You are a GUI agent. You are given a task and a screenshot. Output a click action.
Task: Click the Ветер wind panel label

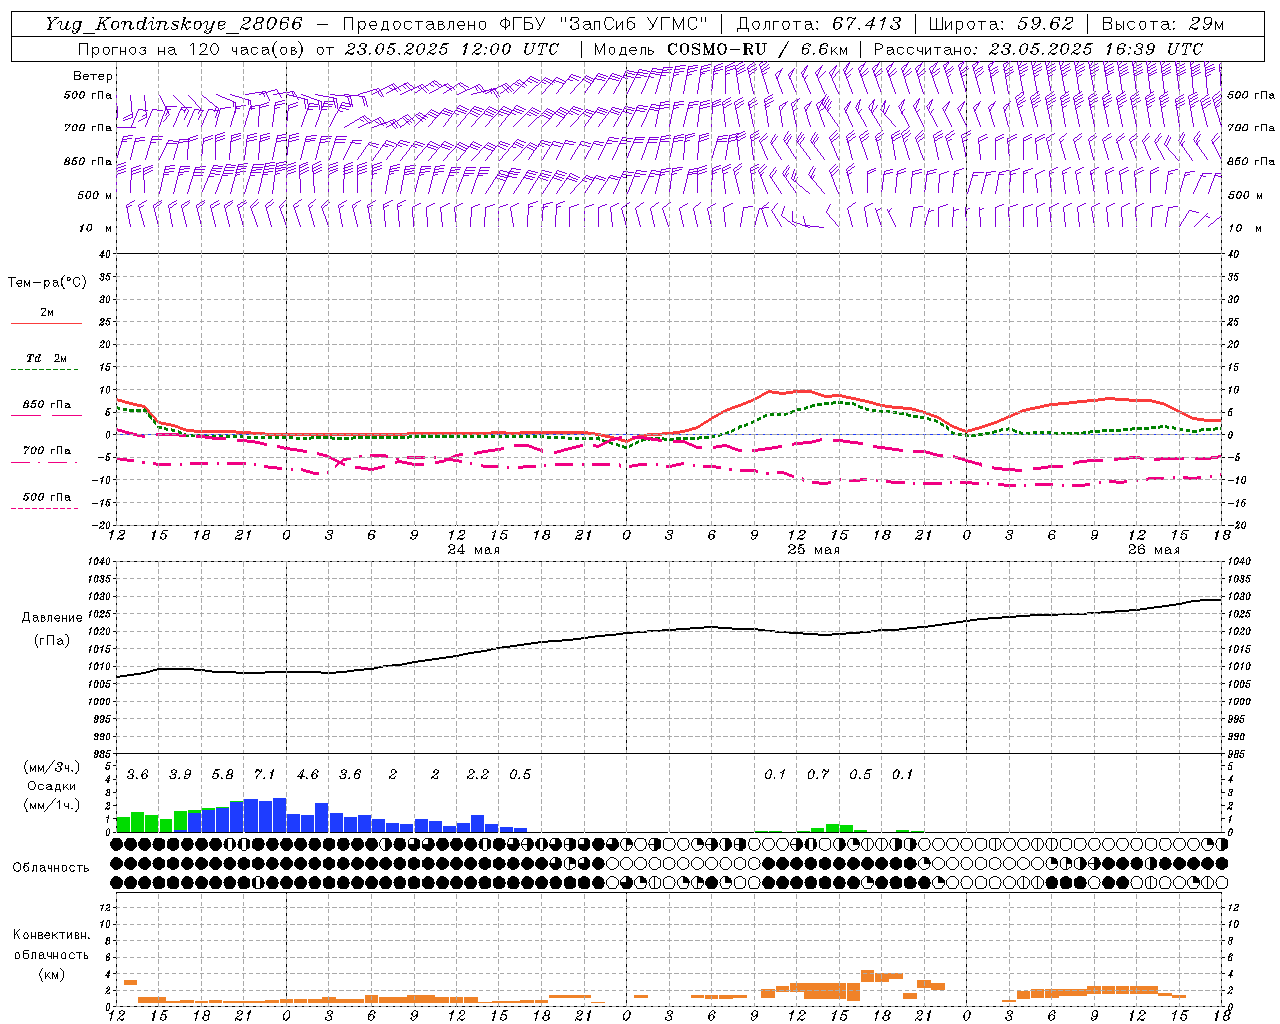tap(93, 76)
